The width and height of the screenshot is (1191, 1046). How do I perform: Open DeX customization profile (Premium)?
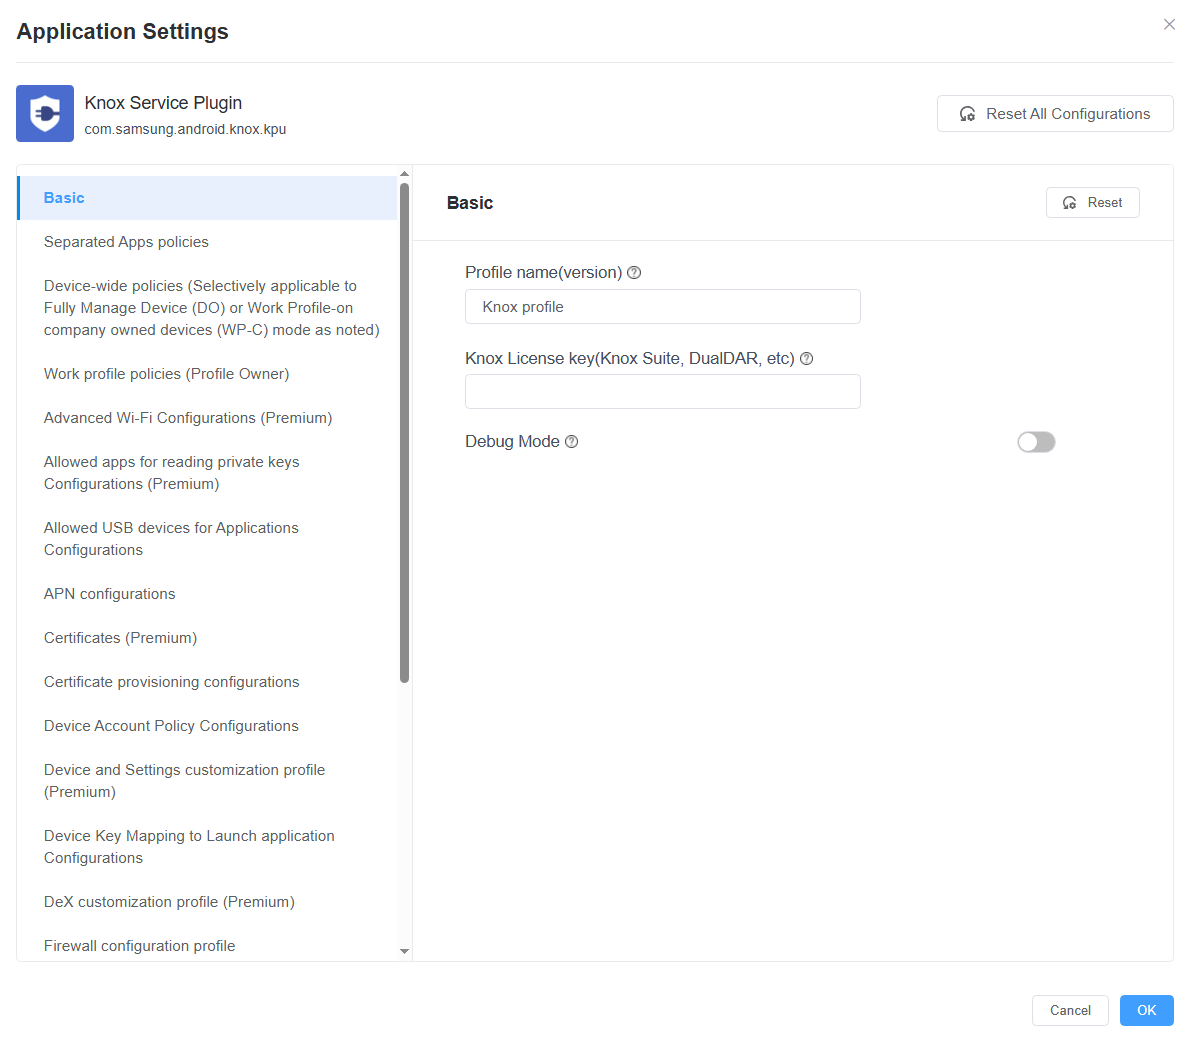click(x=169, y=901)
